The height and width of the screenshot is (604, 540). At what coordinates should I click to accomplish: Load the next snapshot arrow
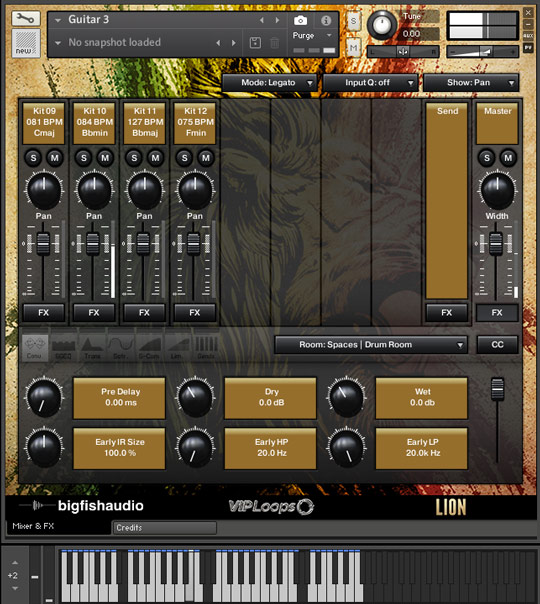(x=233, y=43)
